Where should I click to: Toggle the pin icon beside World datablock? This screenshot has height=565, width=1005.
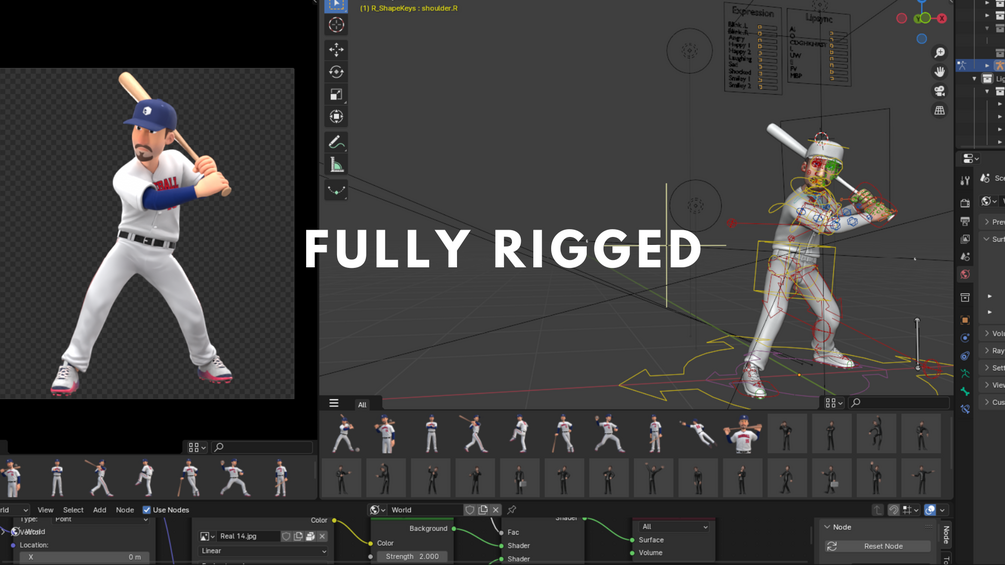tap(511, 510)
